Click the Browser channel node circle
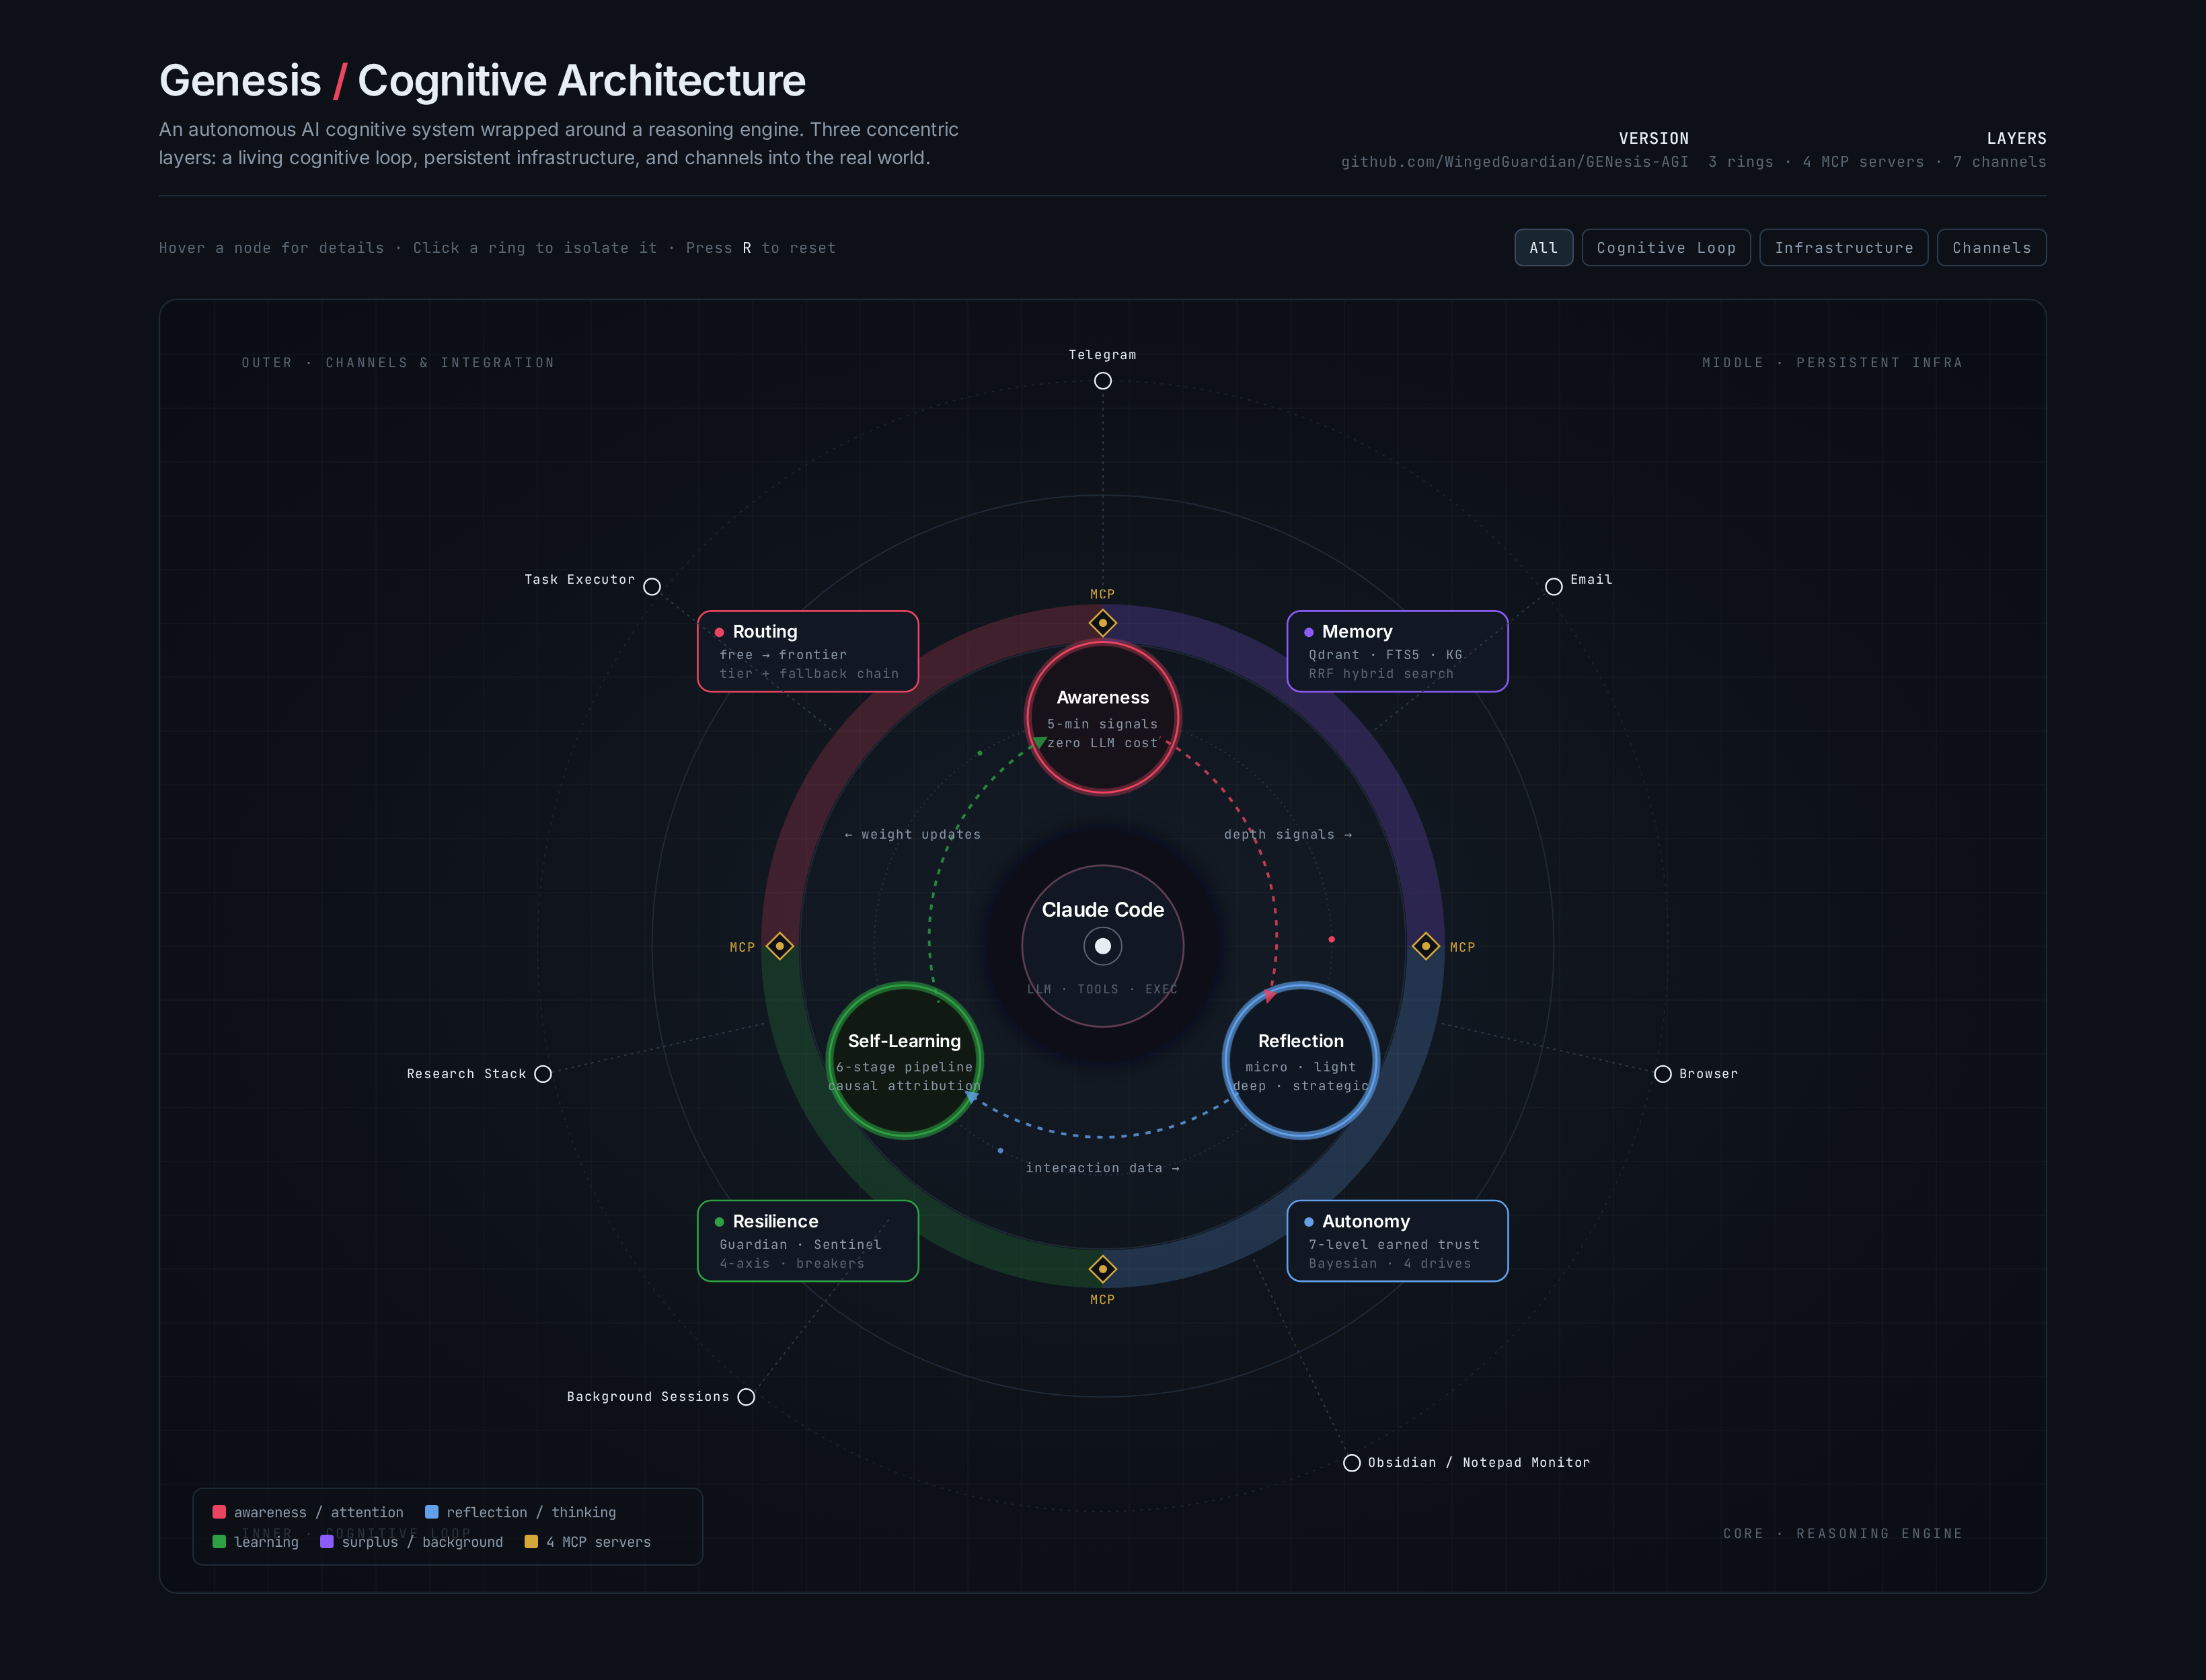2206x1680 pixels. pyautogui.click(x=1662, y=1074)
